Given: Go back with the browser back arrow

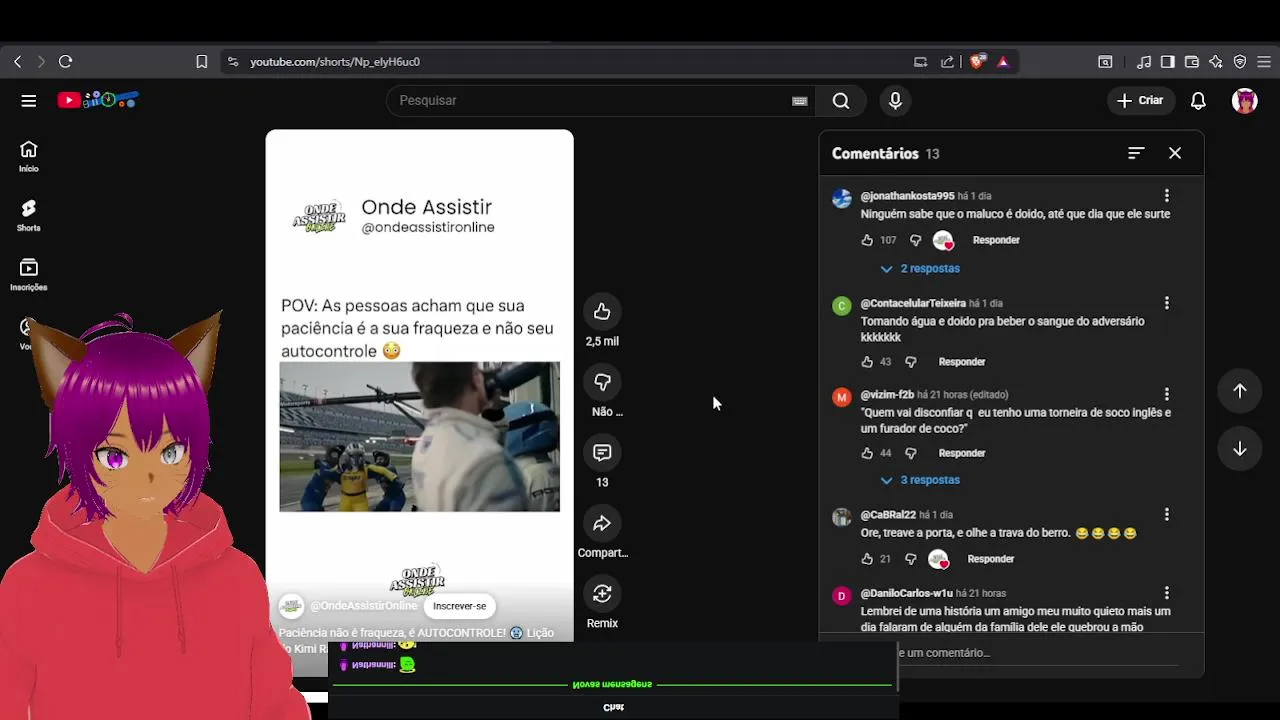Looking at the screenshot, I should (17, 62).
